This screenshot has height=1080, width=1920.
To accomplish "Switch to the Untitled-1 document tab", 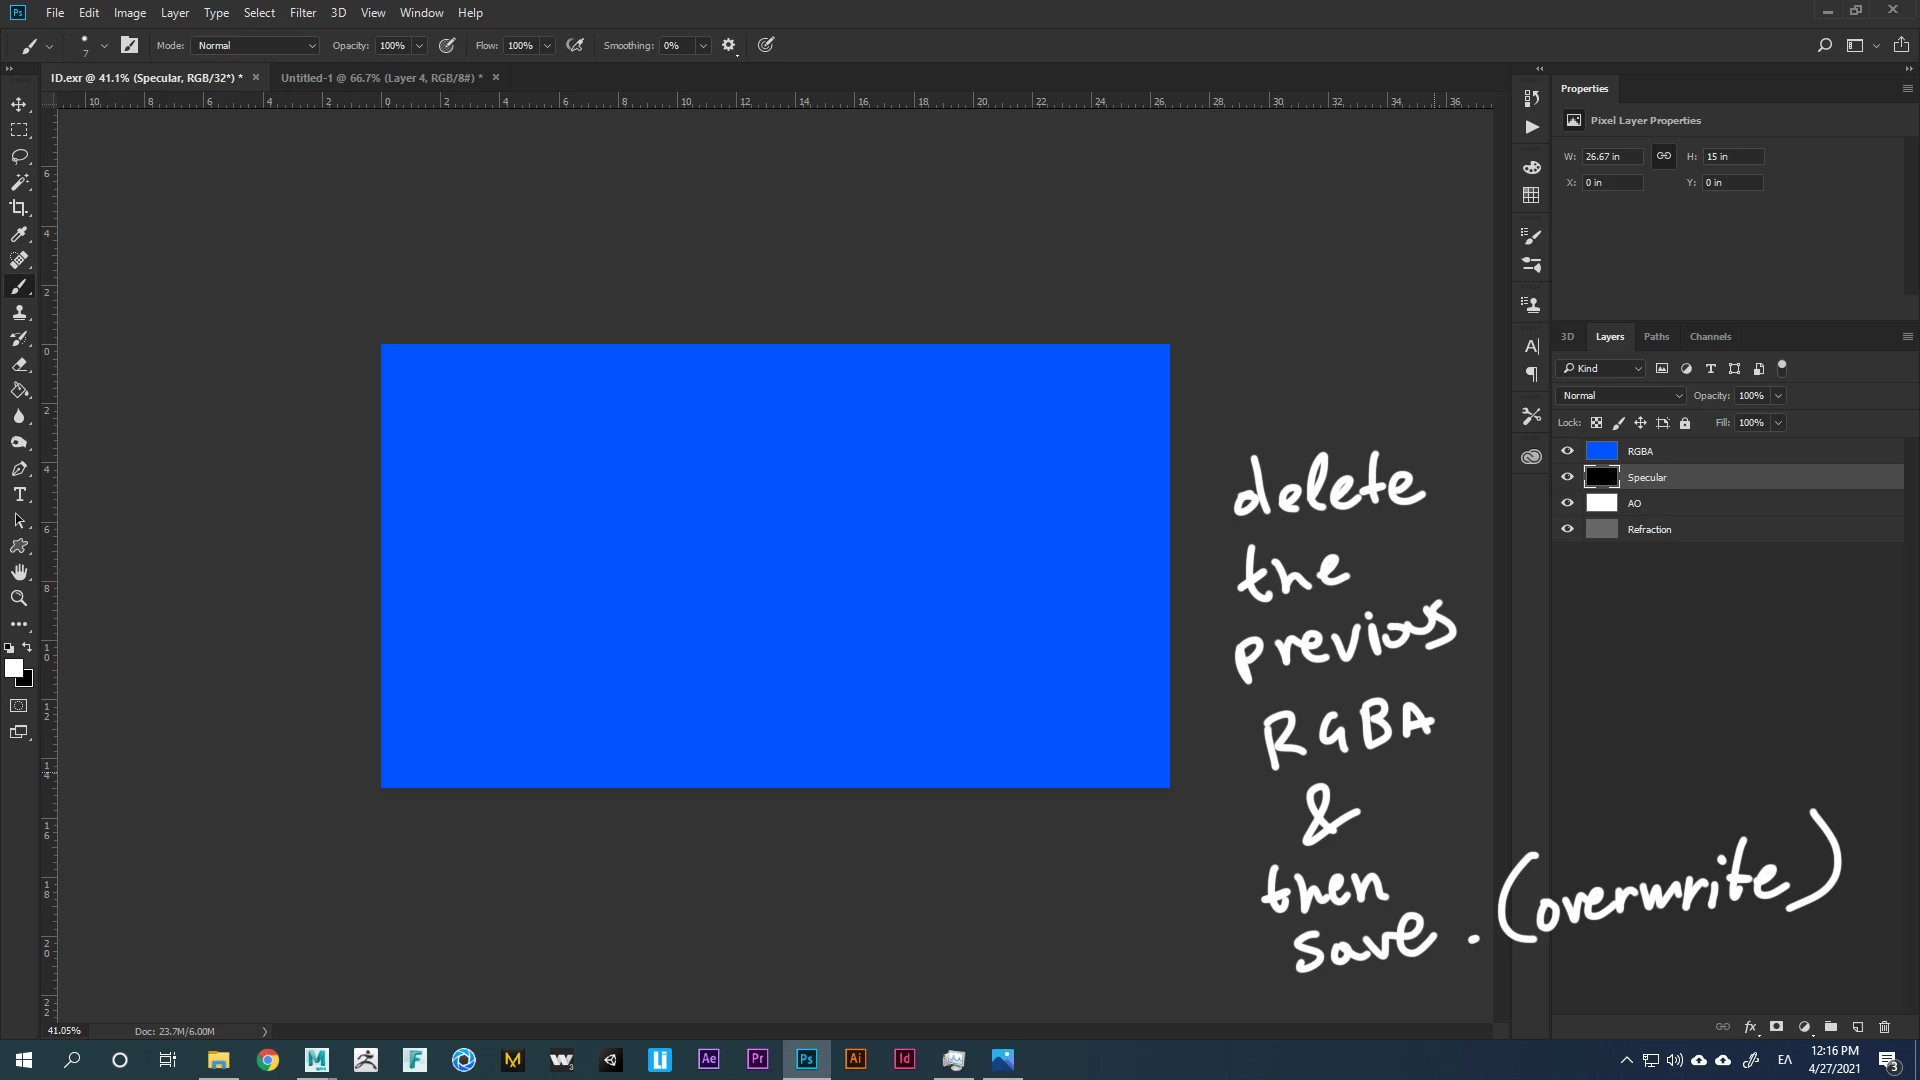I will coord(381,78).
